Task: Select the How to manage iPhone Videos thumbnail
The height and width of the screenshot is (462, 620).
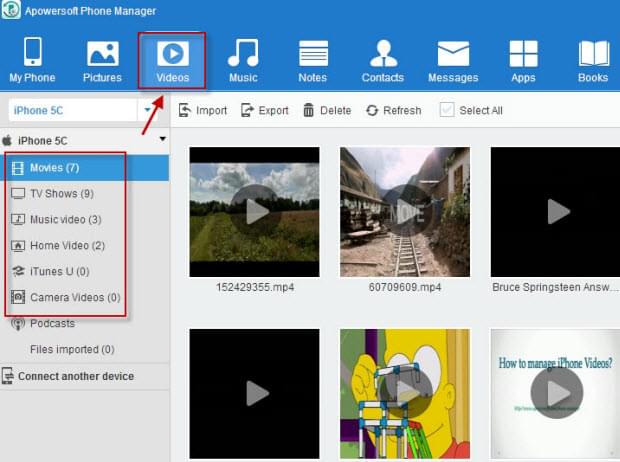Action: (x=555, y=394)
